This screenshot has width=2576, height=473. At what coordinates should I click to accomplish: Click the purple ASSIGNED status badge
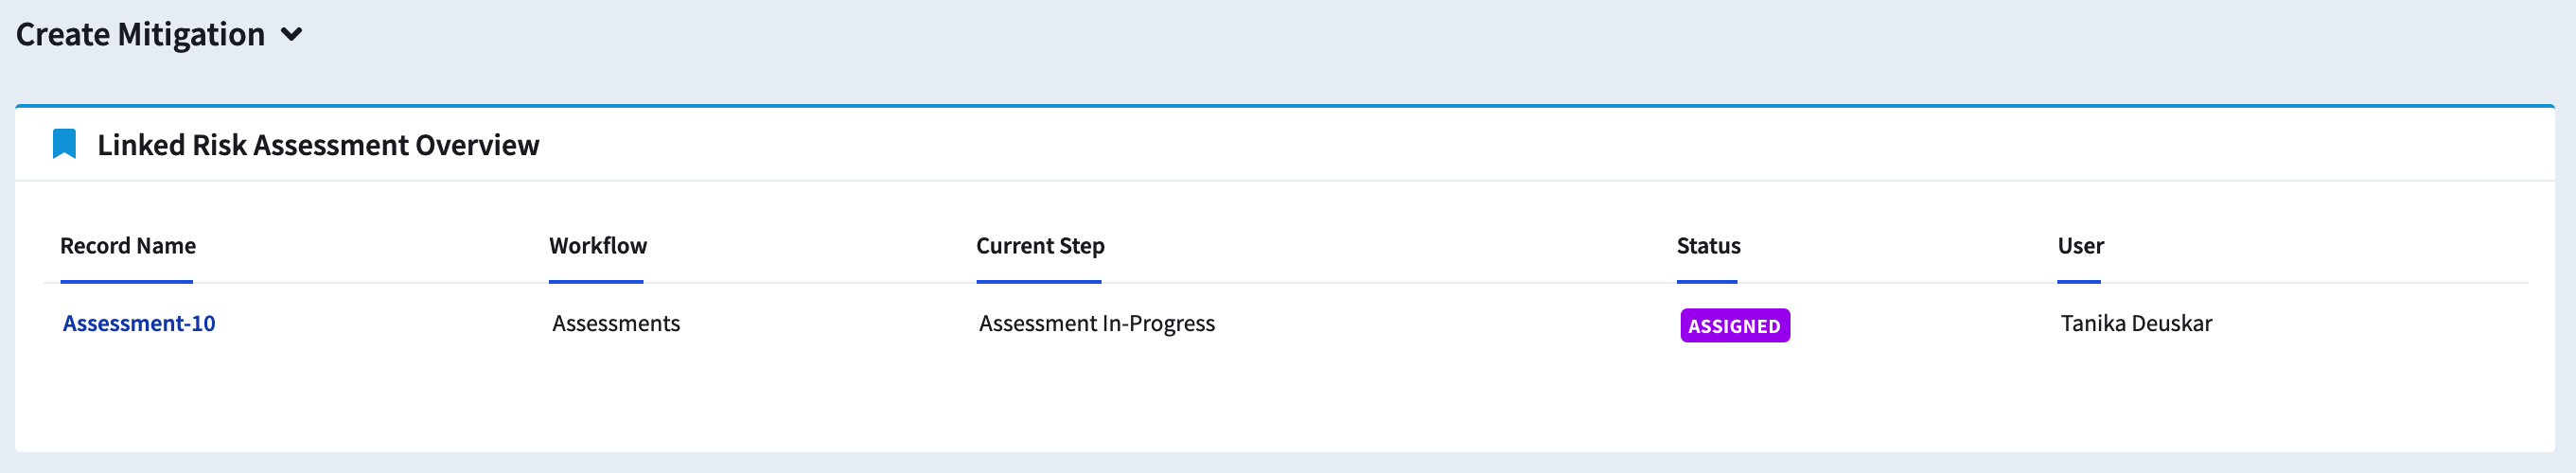click(1735, 326)
